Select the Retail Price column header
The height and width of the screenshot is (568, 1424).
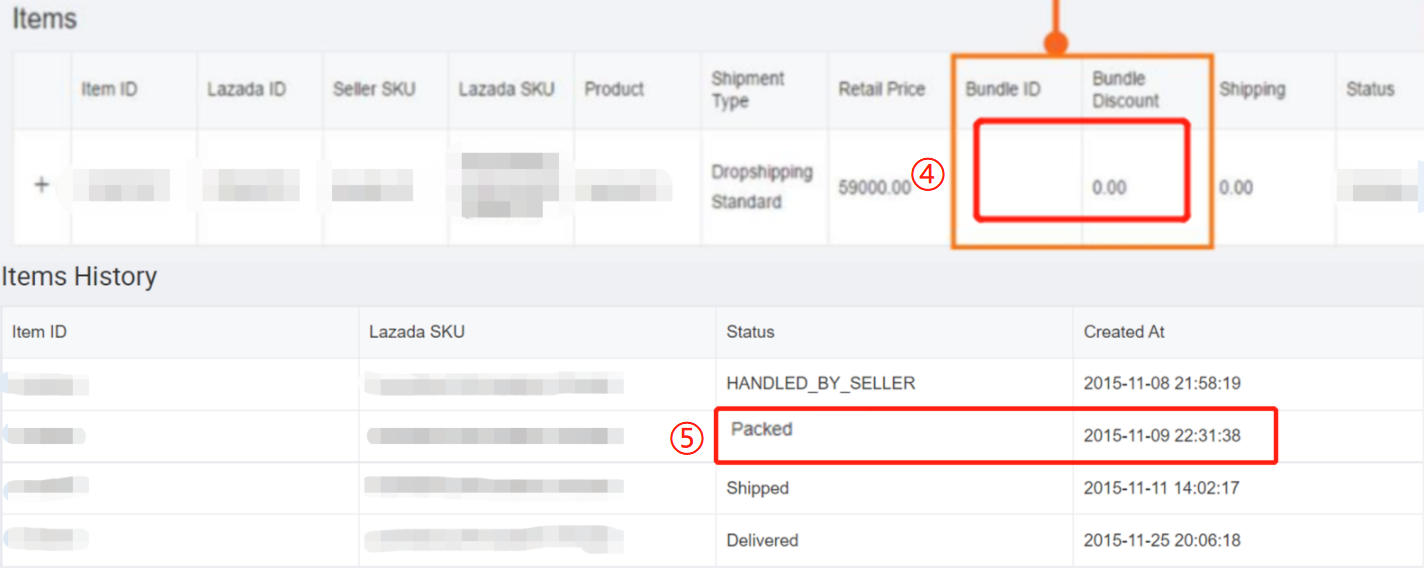point(882,89)
